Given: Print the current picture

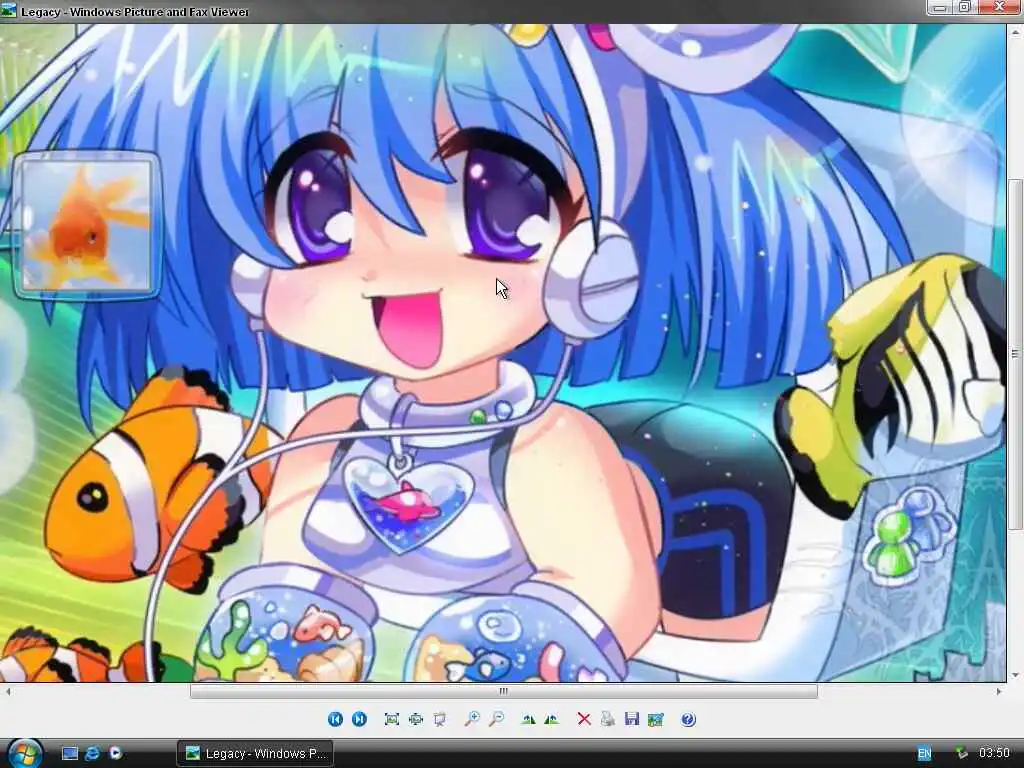Looking at the screenshot, I should click(x=607, y=719).
